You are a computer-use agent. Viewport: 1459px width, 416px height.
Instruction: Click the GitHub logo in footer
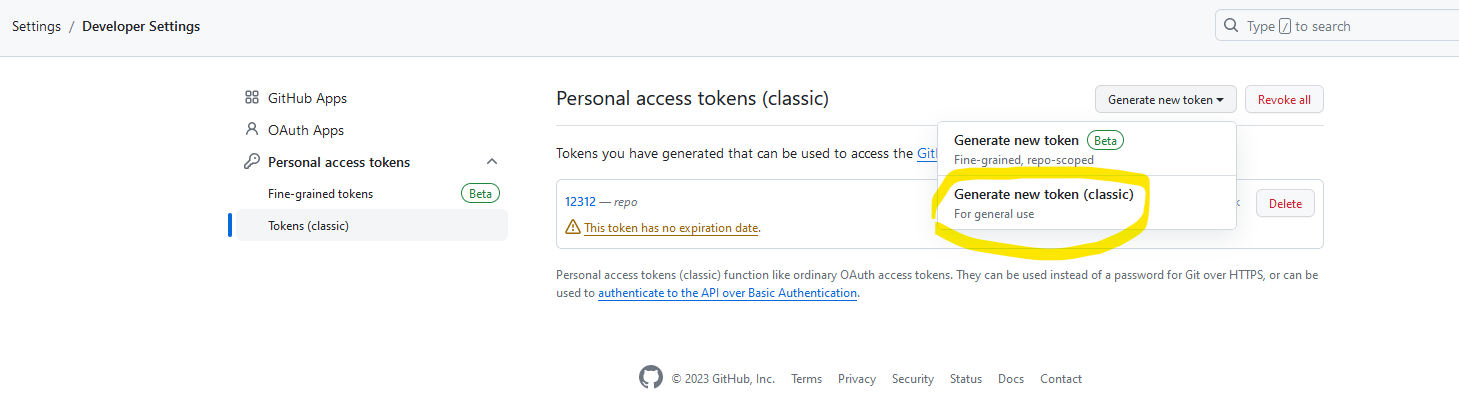pos(651,378)
